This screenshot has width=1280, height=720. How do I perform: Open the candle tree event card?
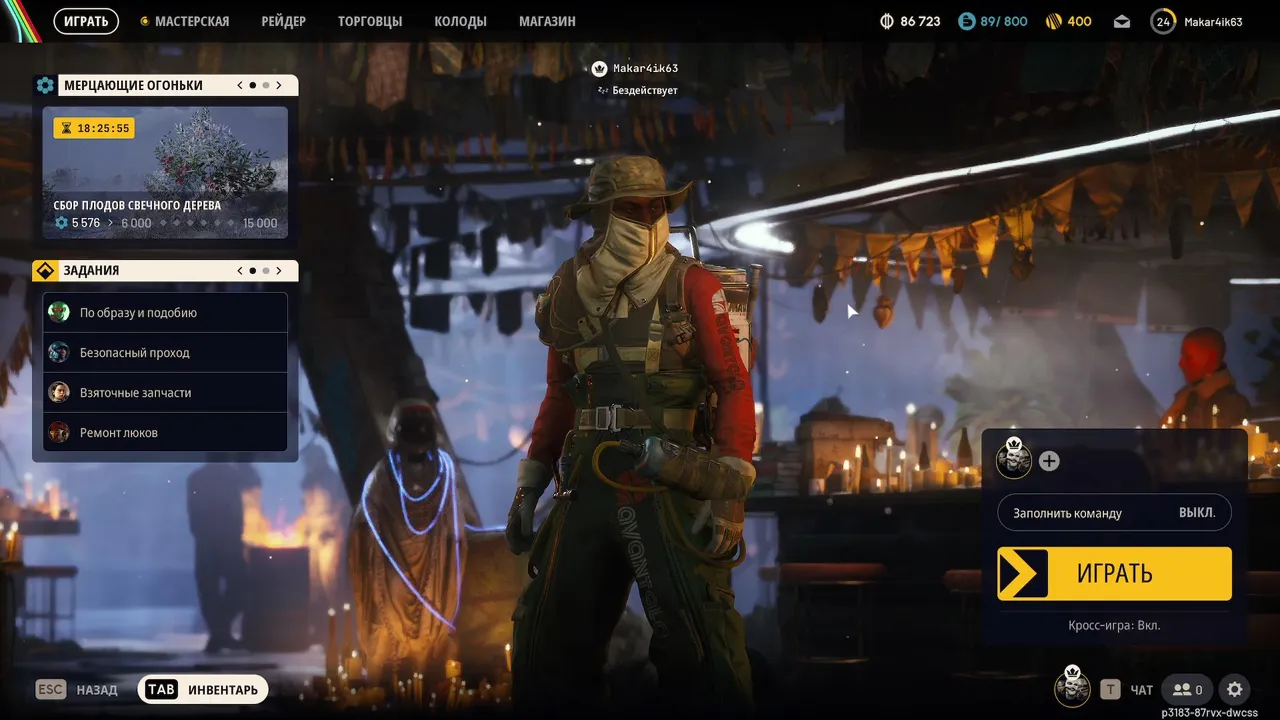coord(165,173)
